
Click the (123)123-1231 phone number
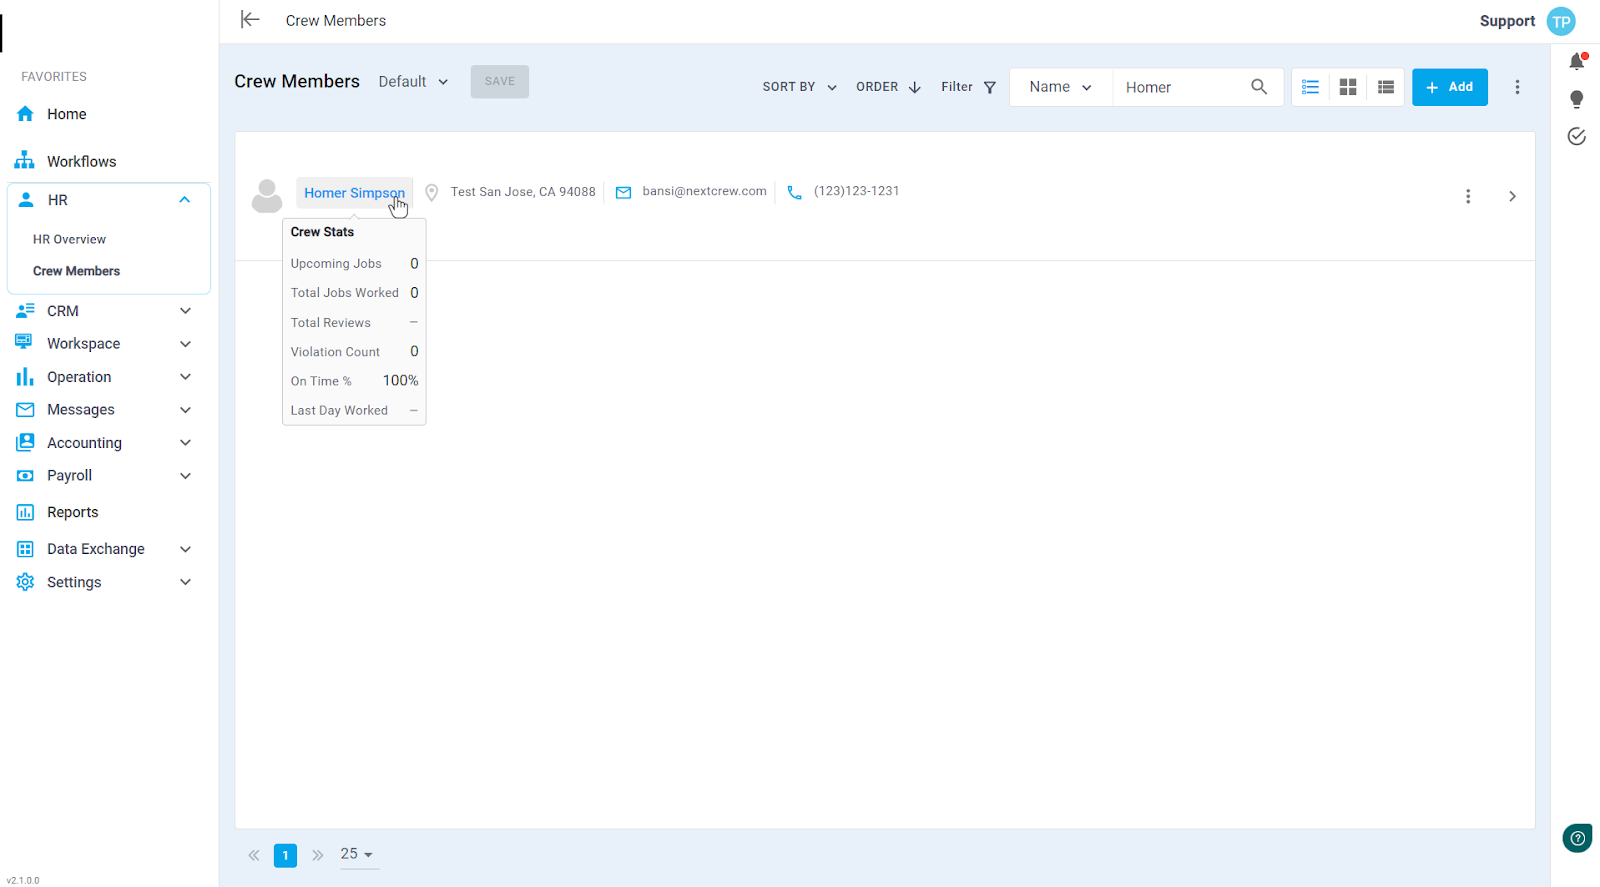[x=856, y=191]
